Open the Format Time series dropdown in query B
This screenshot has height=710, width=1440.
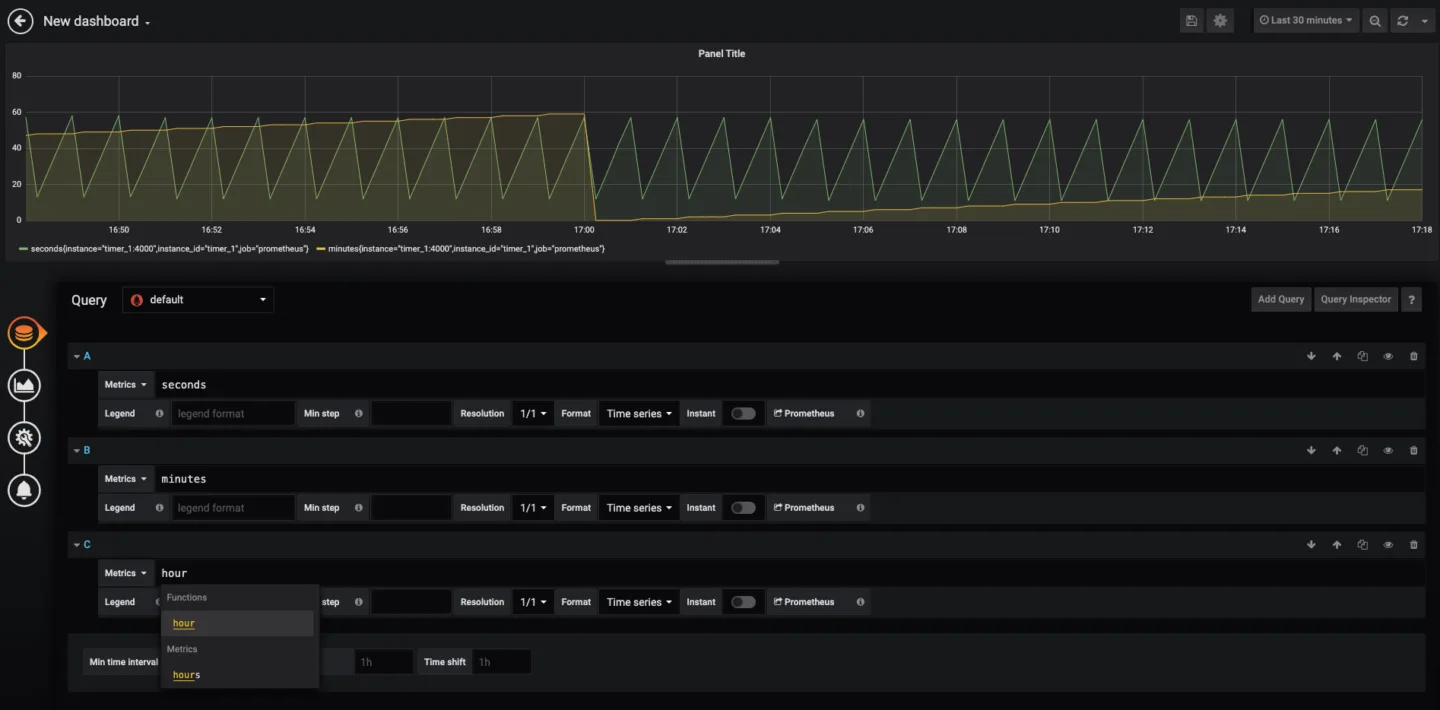tap(639, 508)
